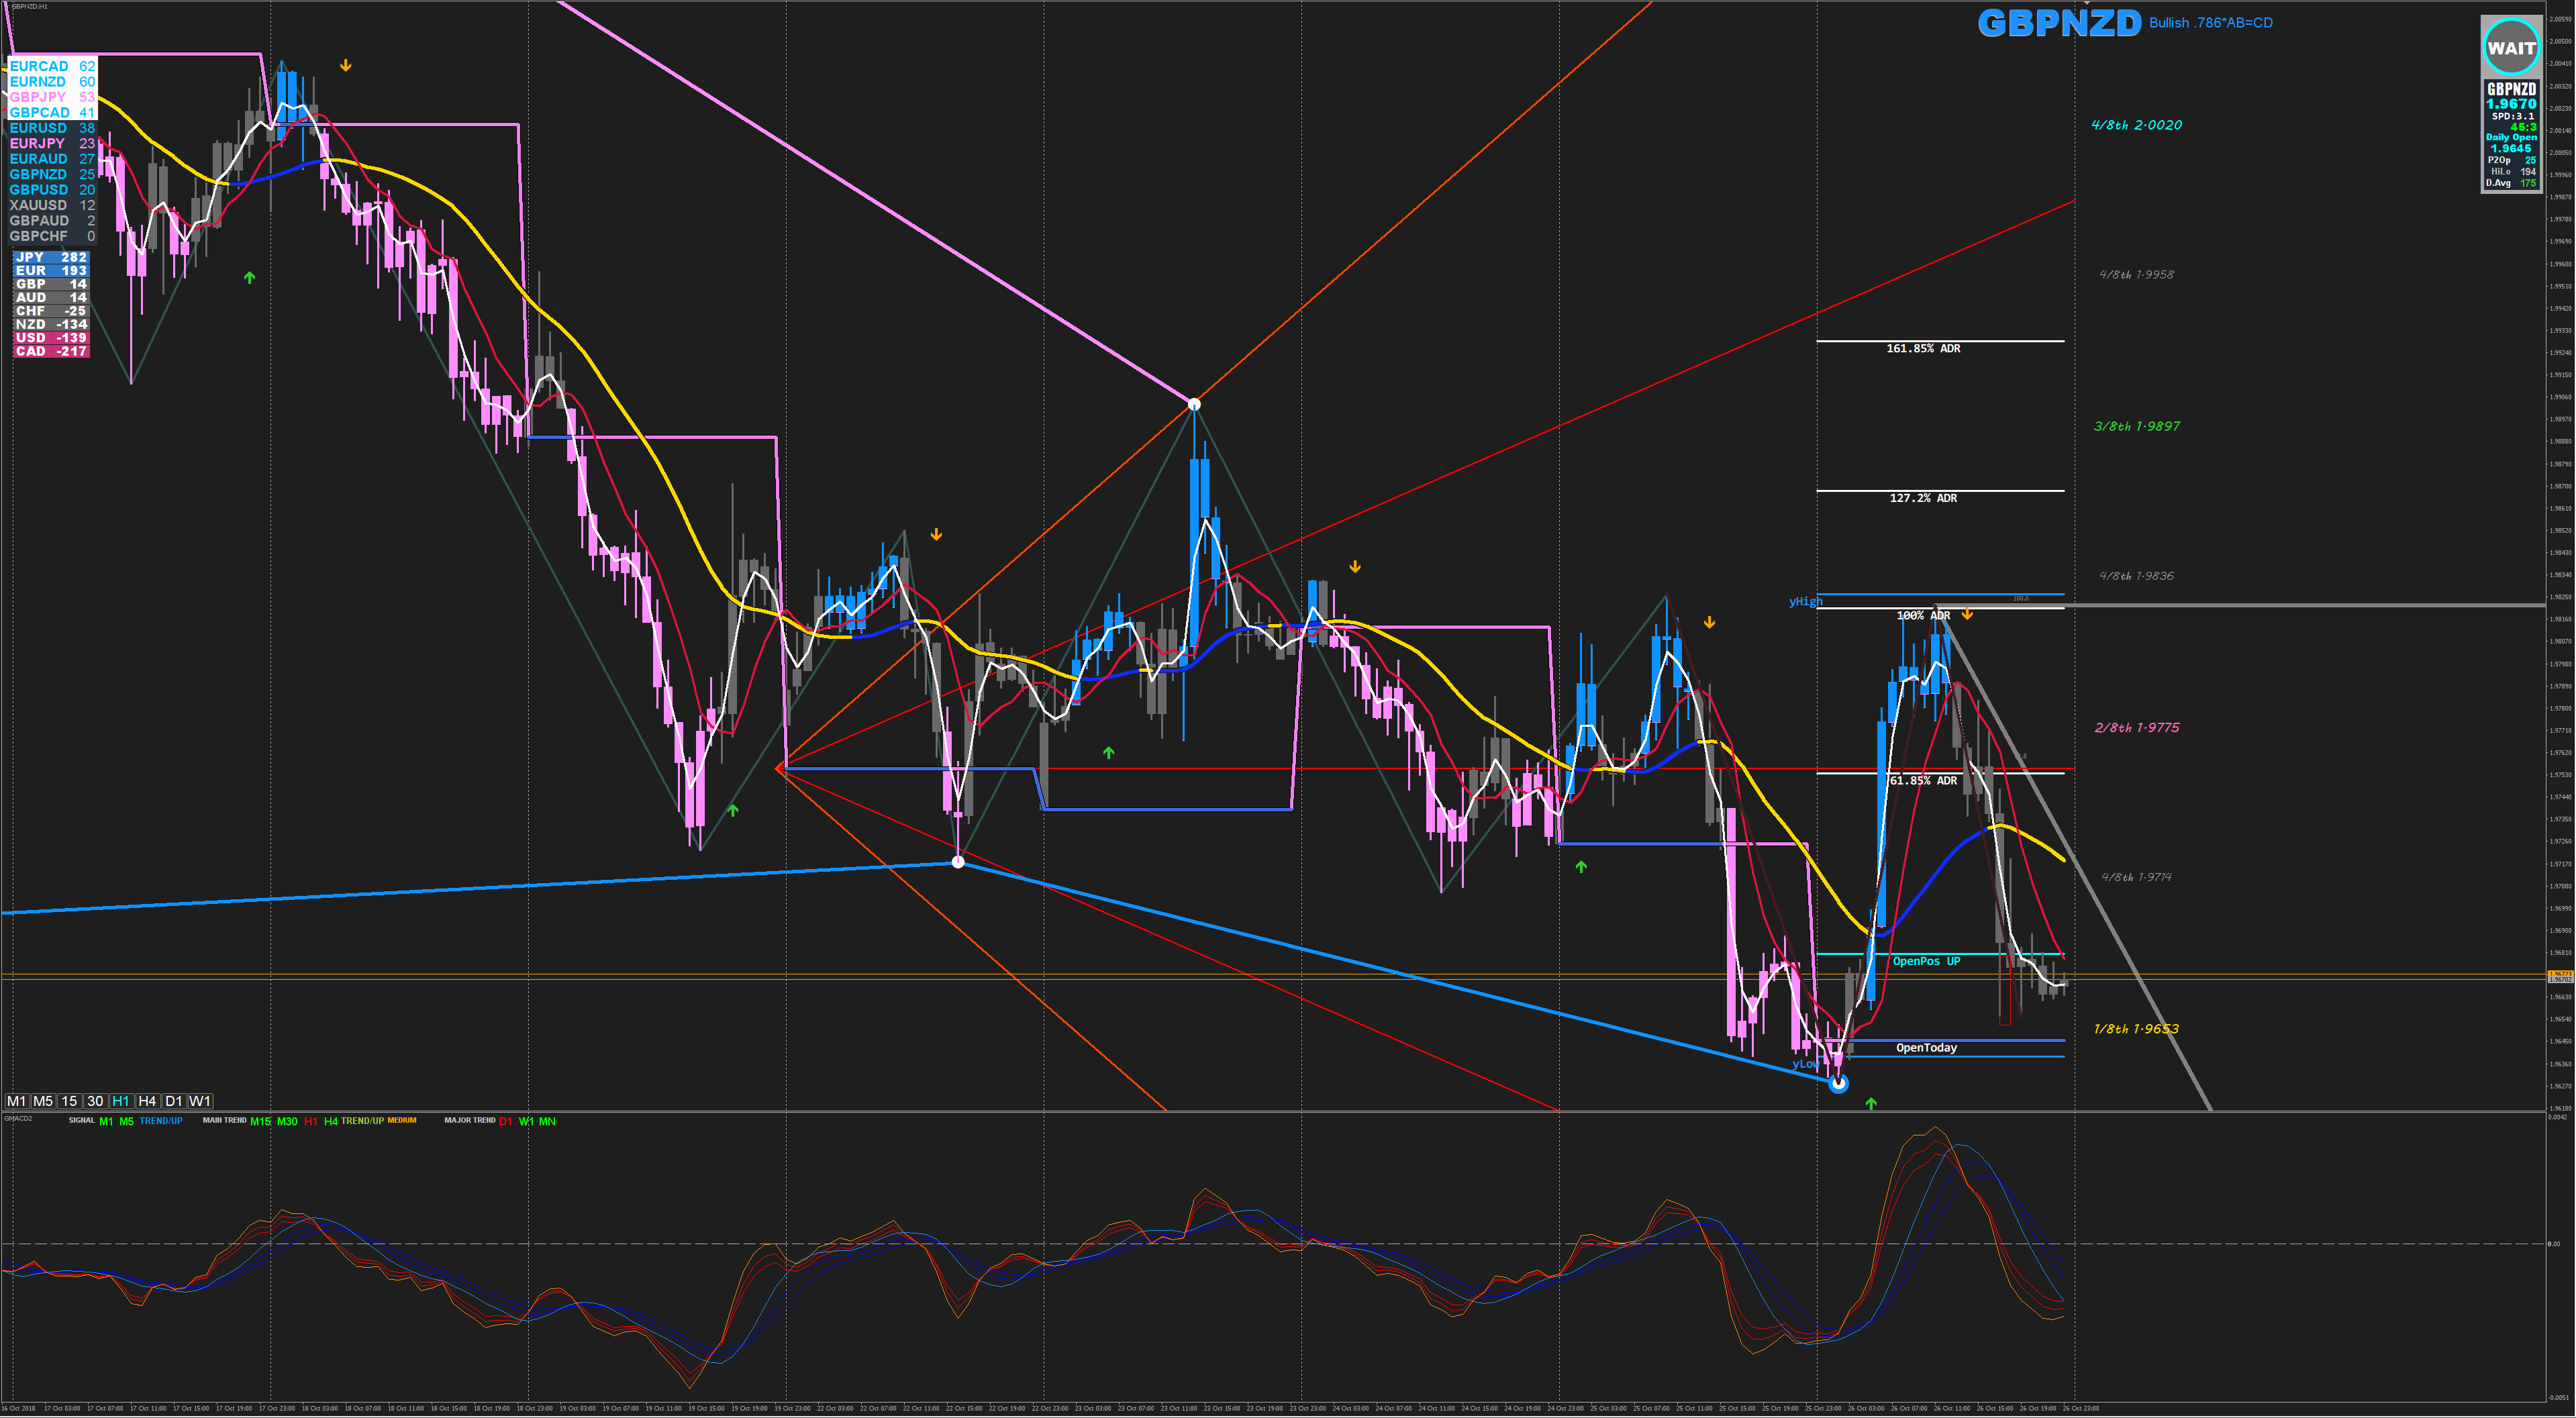Click the green up arrow at chart bottom

coord(1871,1103)
